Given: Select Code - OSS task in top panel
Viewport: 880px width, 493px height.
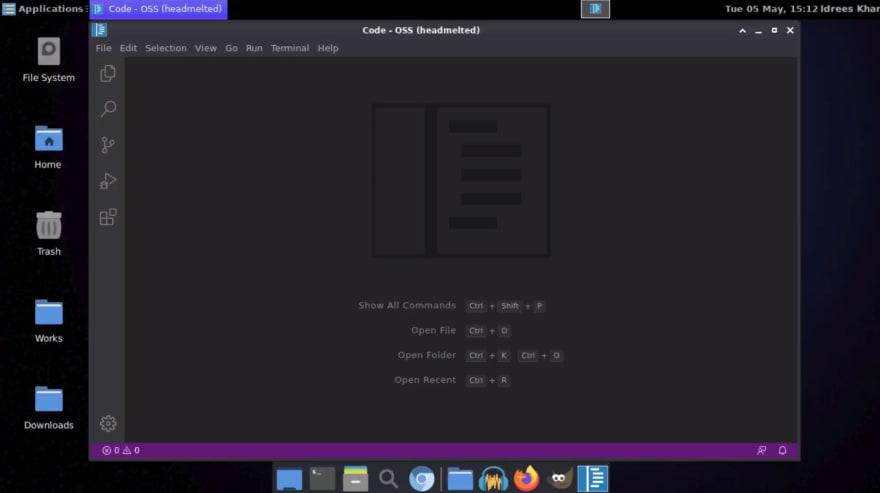Looking at the screenshot, I should 158,9.
